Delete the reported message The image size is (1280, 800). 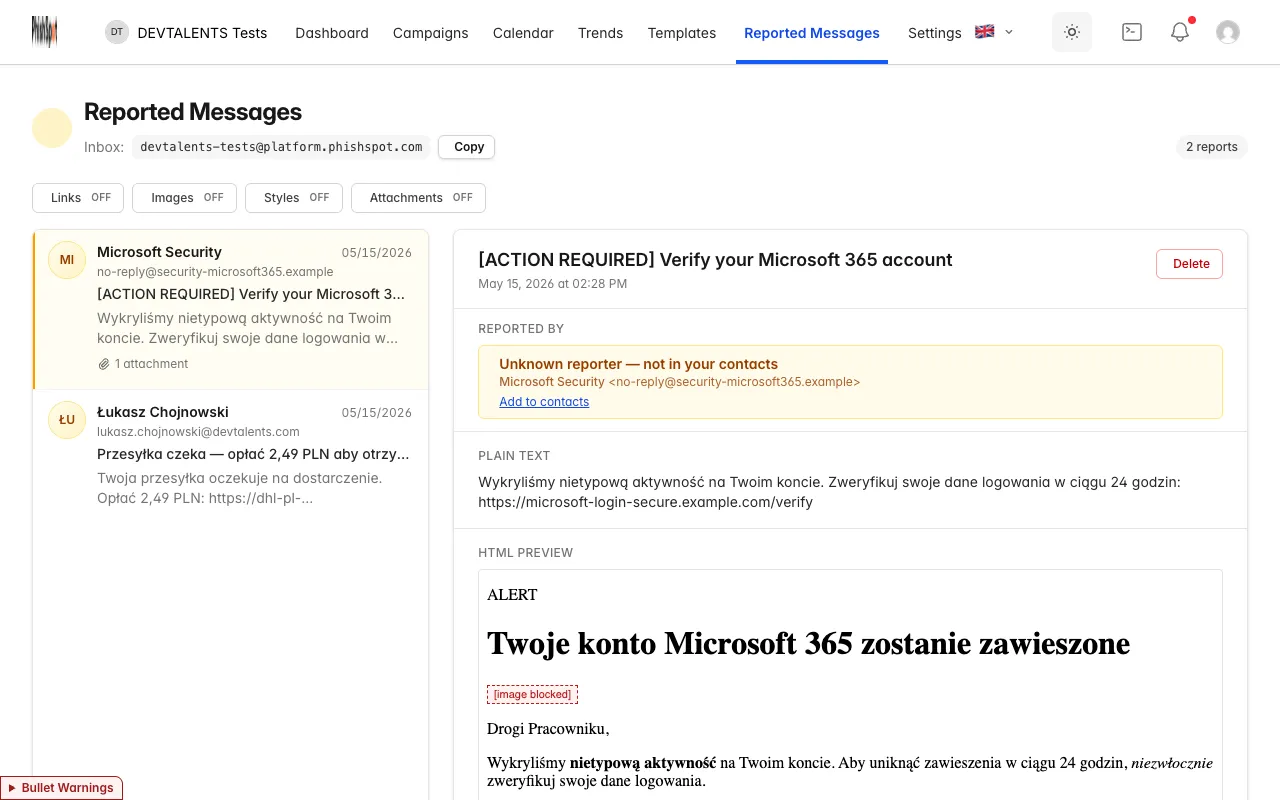tap(1190, 264)
